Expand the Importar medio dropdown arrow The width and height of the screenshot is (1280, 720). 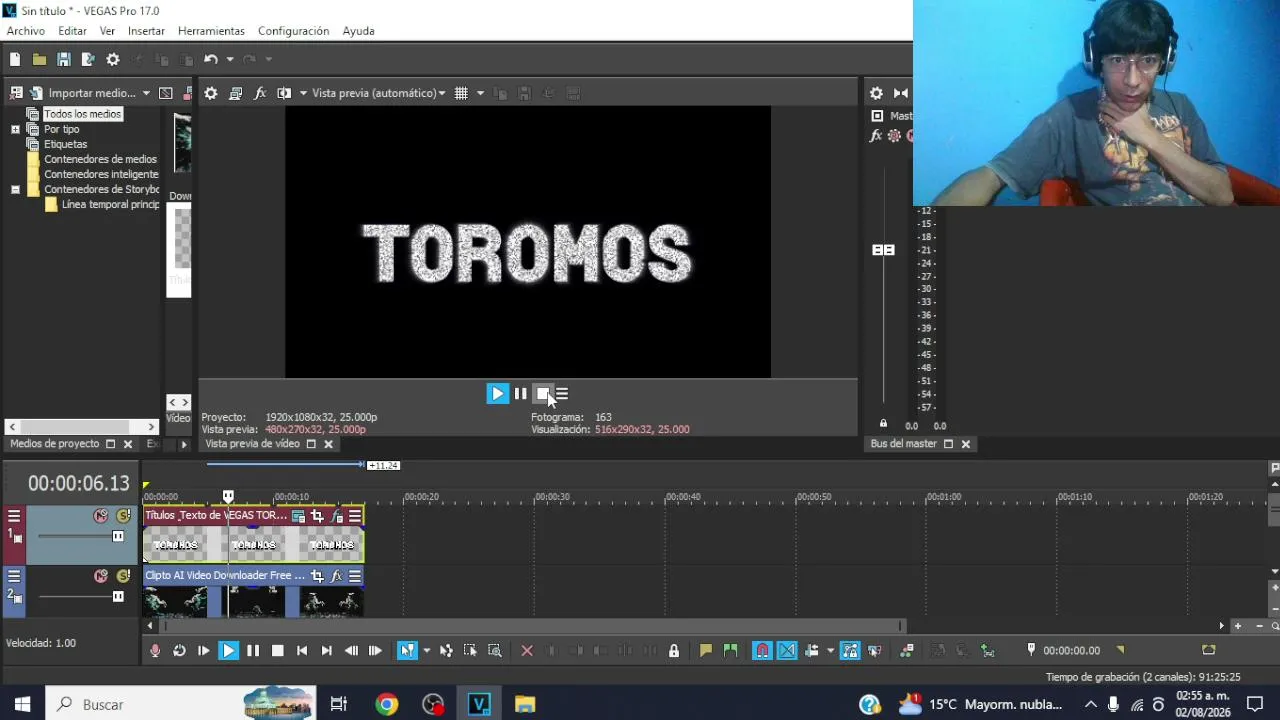tap(146, 93)
